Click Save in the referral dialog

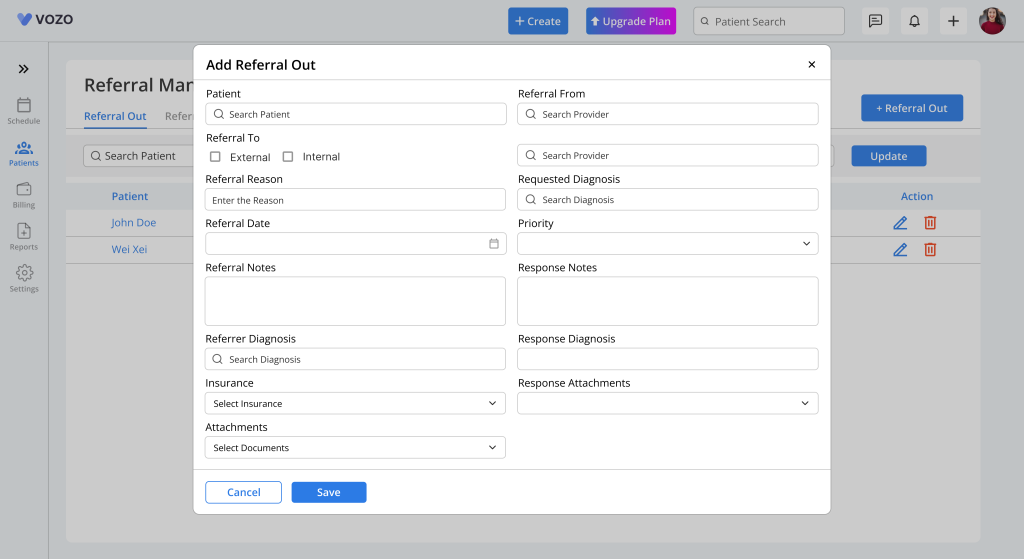[328, 492]
